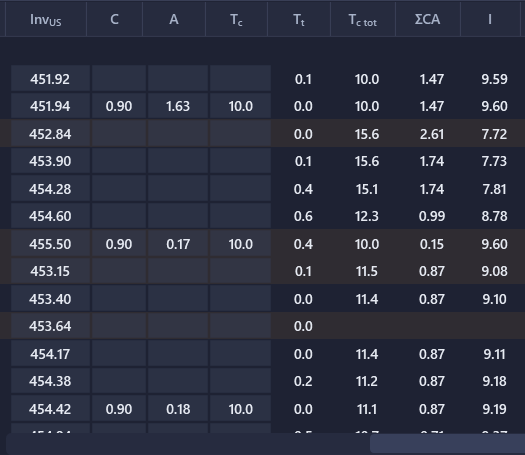
Task: Edit A value 0.18
Action: tap(178, 408)
